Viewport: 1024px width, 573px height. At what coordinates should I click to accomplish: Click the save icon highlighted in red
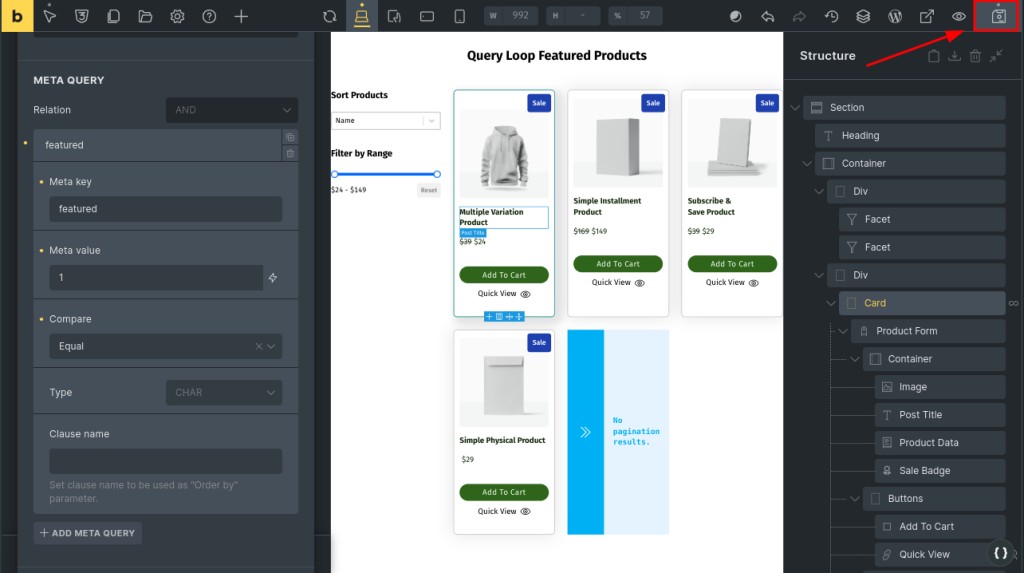coord(997,16)
